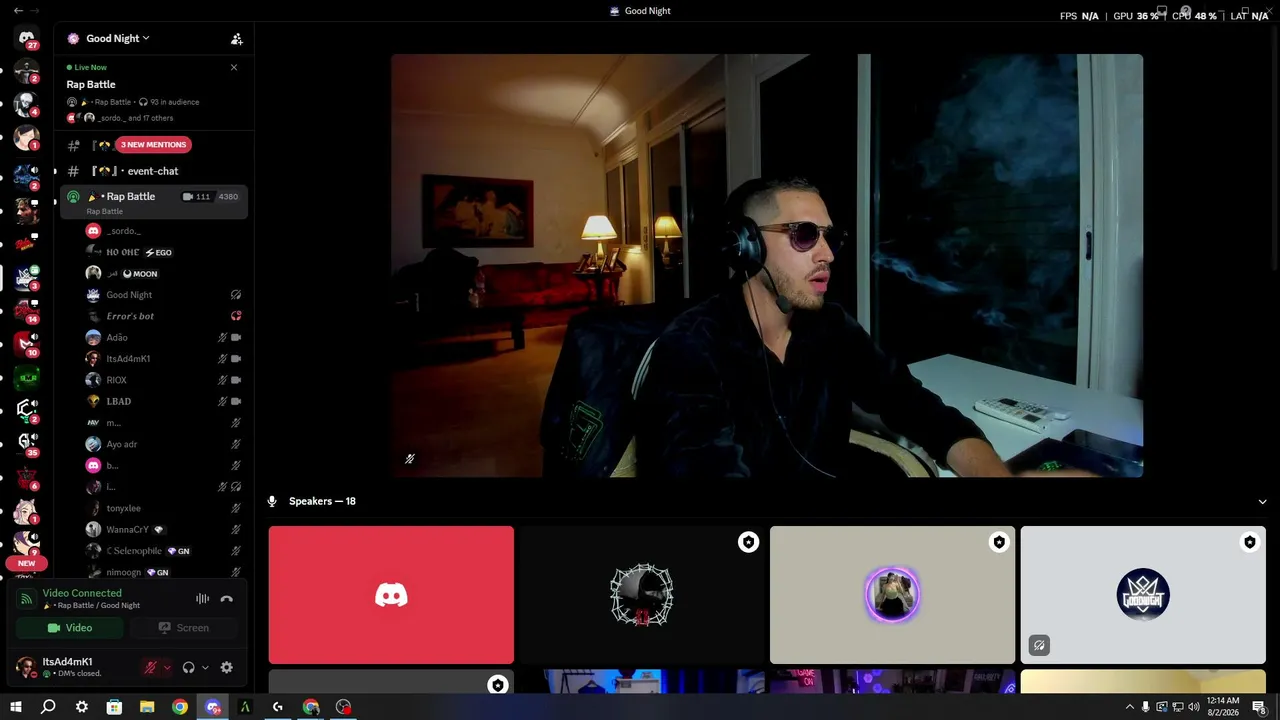
Task: Click the stage icon next to Rap Battle
Action: [x=73, y=197]
